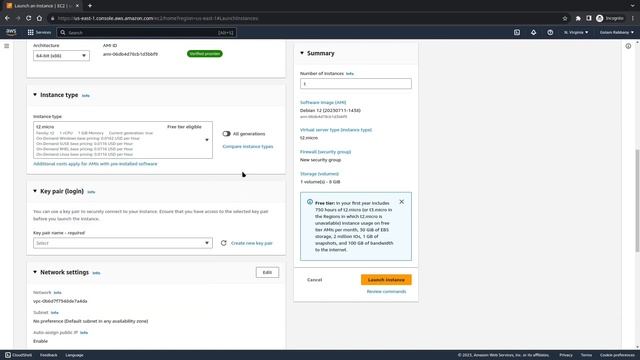Click the Cancel button
Image resolution: width=640 pixels, height=360 pixels.
pyautogui.click(x=315, y=280)
